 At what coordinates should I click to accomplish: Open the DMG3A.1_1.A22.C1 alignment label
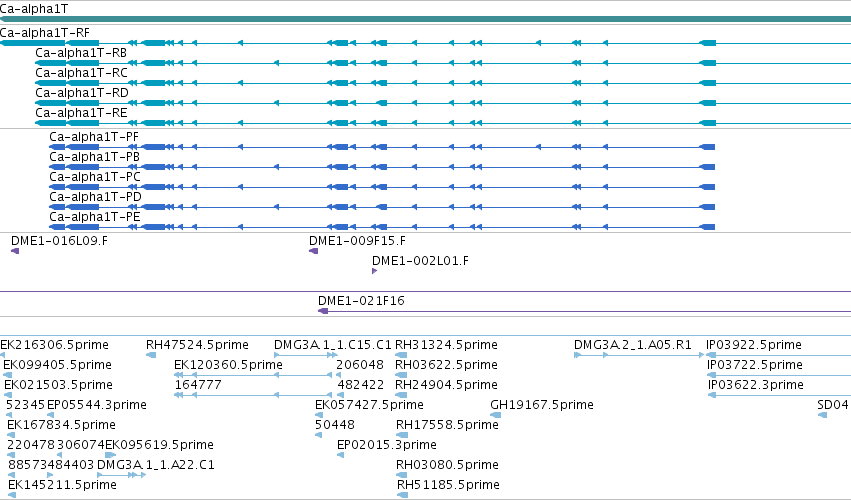coord(156,465)
